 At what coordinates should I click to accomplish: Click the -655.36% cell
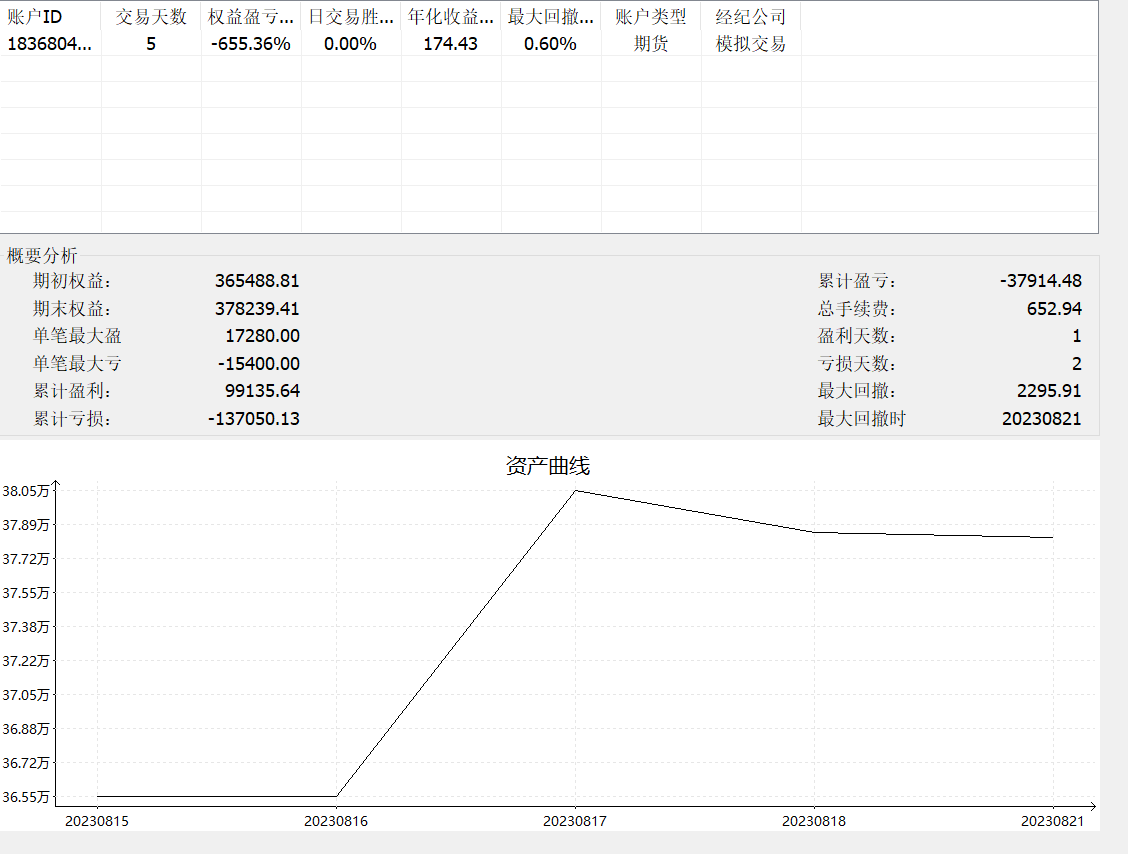point(250,44)
